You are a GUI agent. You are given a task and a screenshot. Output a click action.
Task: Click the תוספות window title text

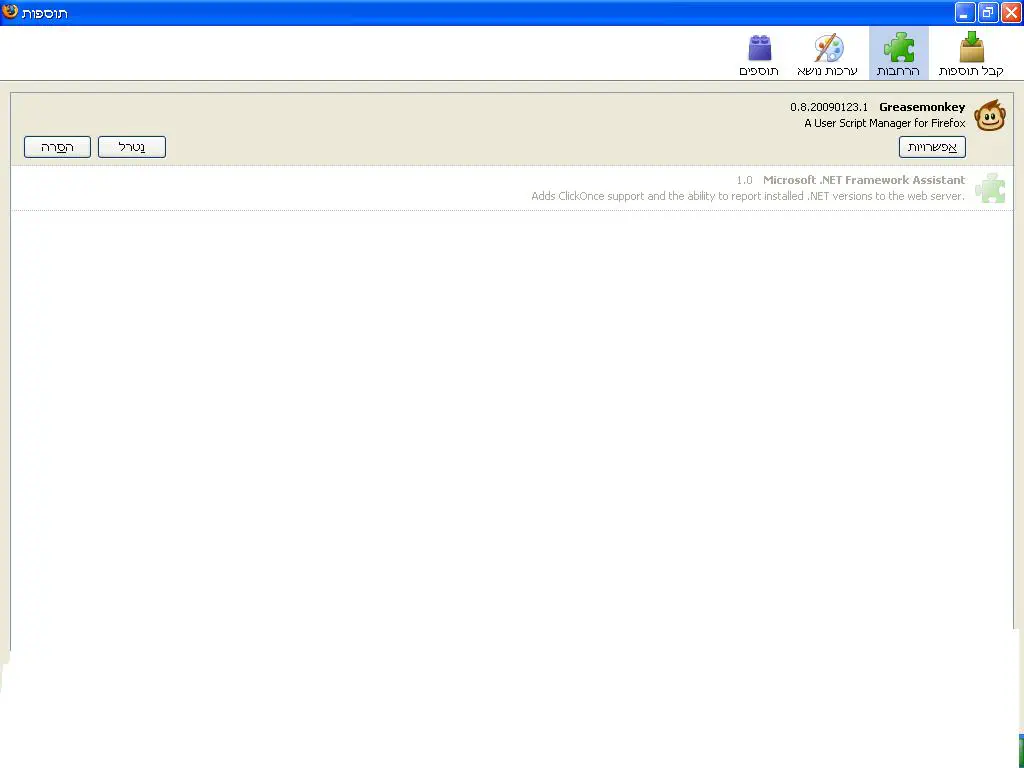click(45, 13)
